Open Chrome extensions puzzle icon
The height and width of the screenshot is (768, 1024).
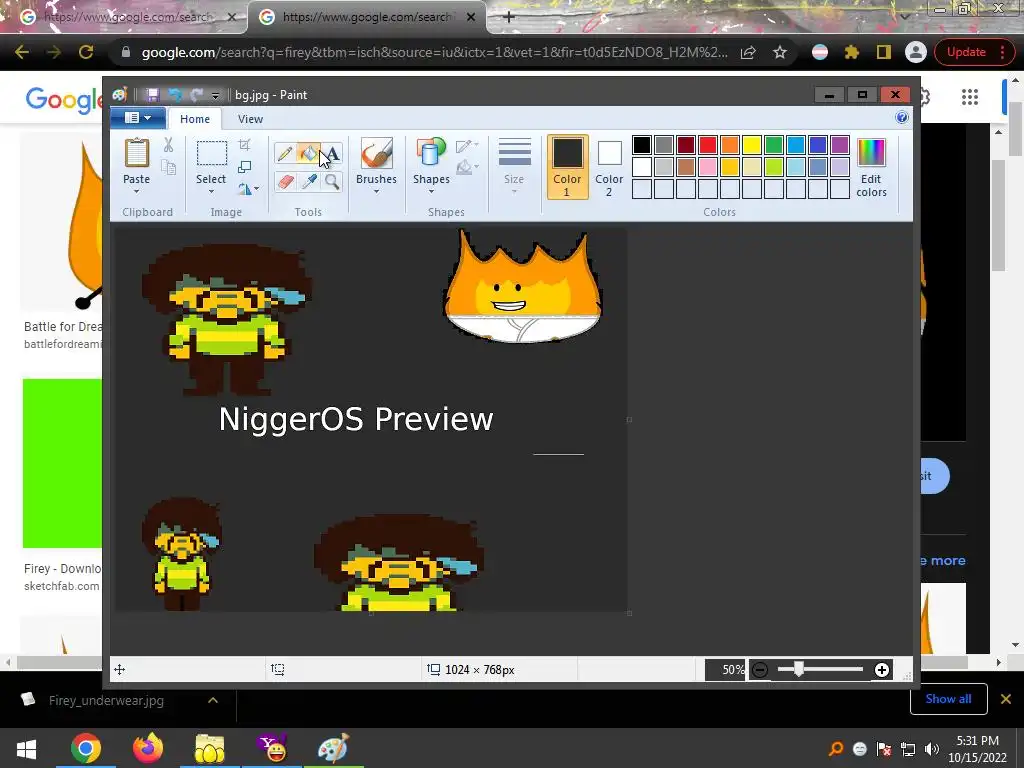pos(852,52)
